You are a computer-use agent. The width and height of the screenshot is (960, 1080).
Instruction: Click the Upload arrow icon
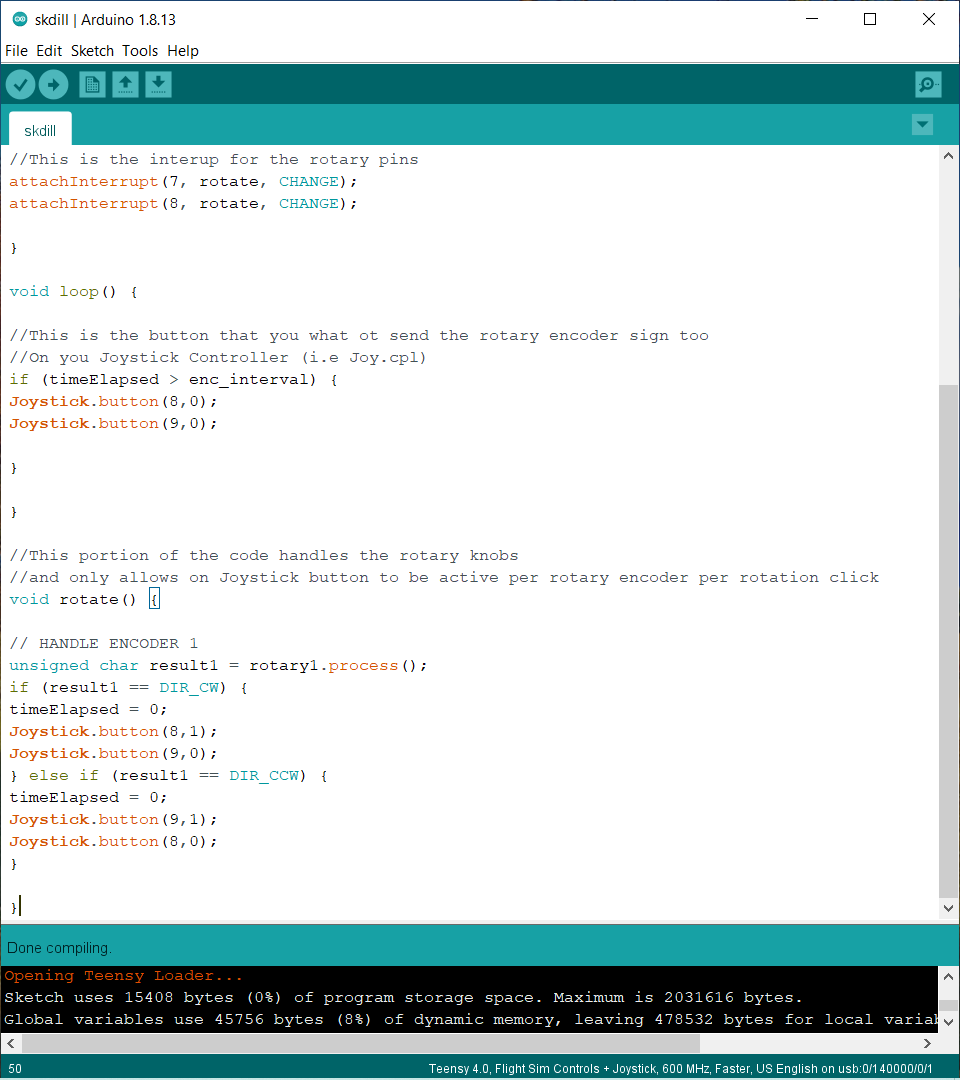coord(53,85)
